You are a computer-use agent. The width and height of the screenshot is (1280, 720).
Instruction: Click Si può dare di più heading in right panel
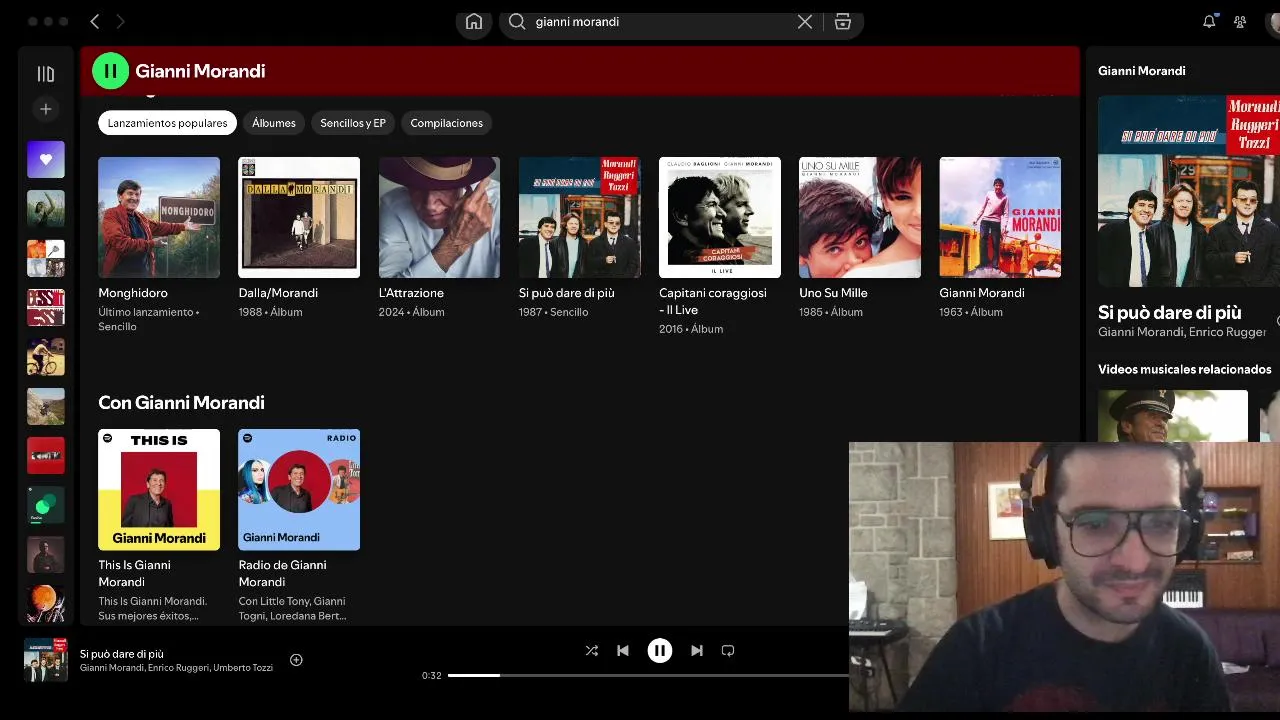click(1169, 313)
